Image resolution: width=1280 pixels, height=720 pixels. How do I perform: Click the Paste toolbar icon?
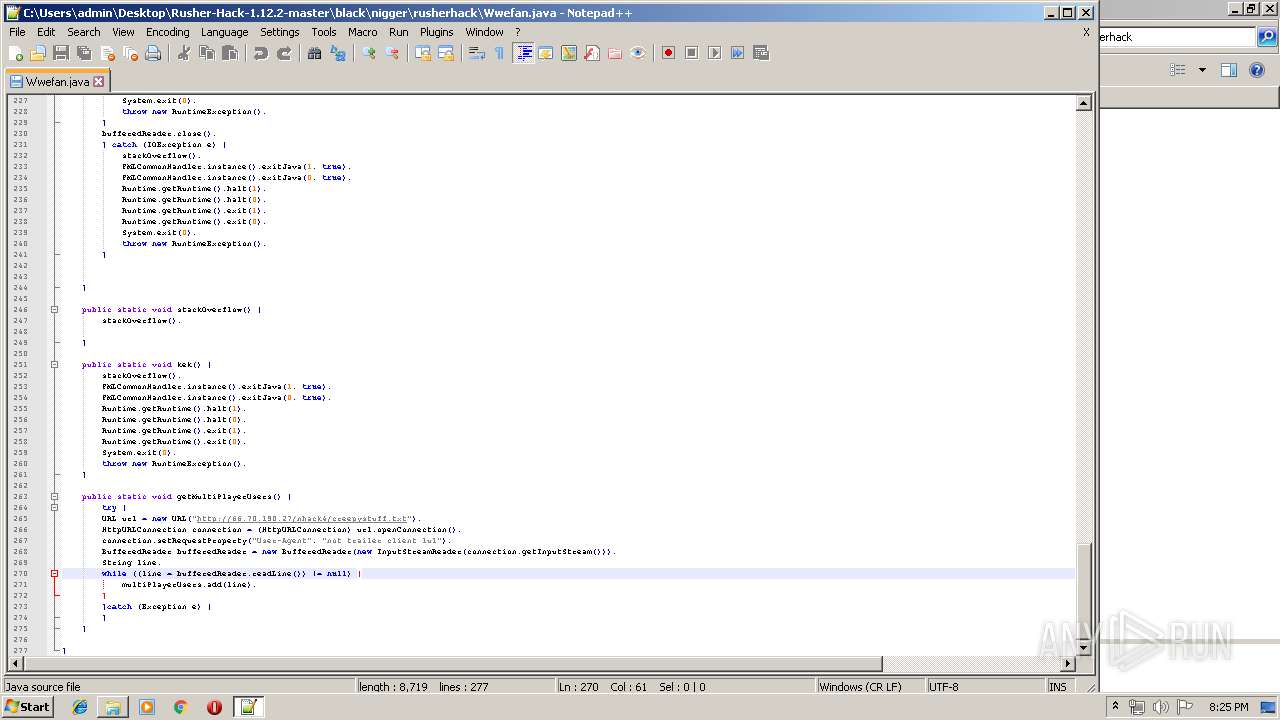point(230,53)
